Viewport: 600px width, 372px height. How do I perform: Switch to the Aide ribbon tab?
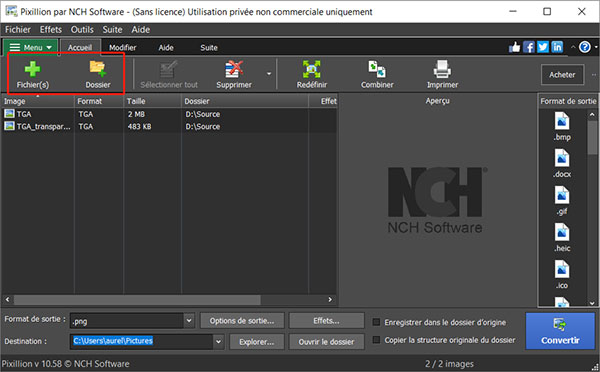(166, 47)
